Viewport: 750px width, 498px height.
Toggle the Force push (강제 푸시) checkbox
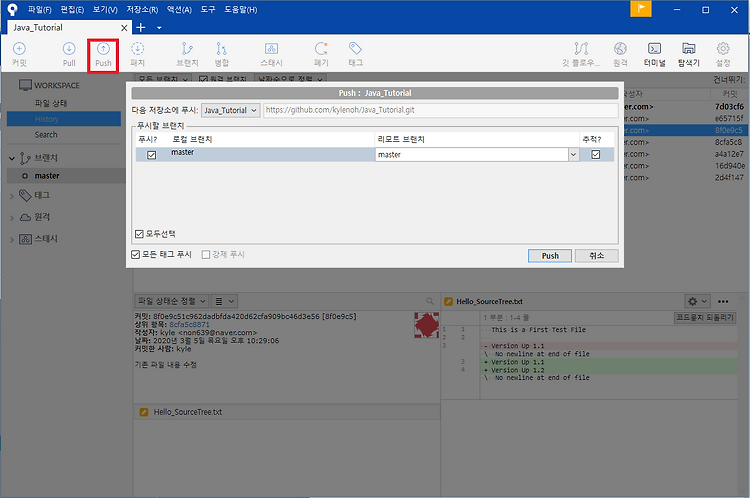click(x=206, y=255)
